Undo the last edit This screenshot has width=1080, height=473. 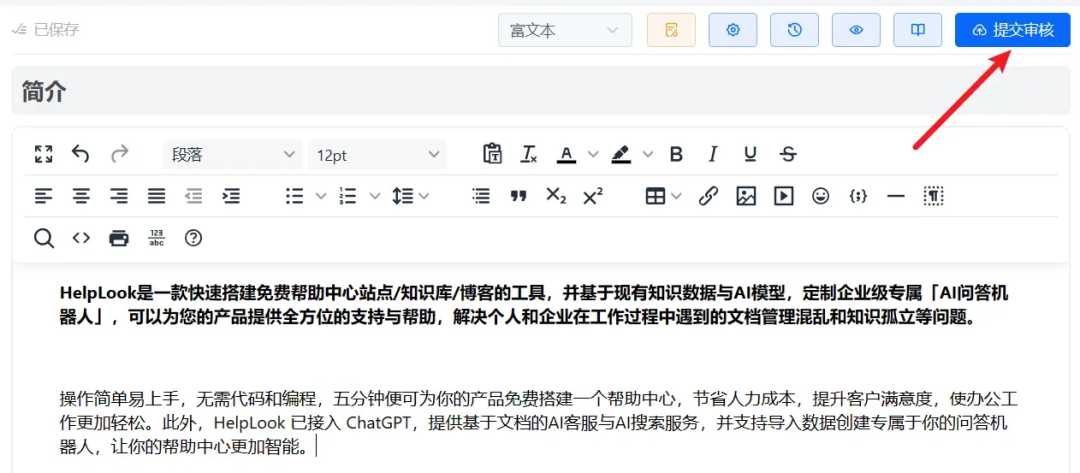click(81, 154)
